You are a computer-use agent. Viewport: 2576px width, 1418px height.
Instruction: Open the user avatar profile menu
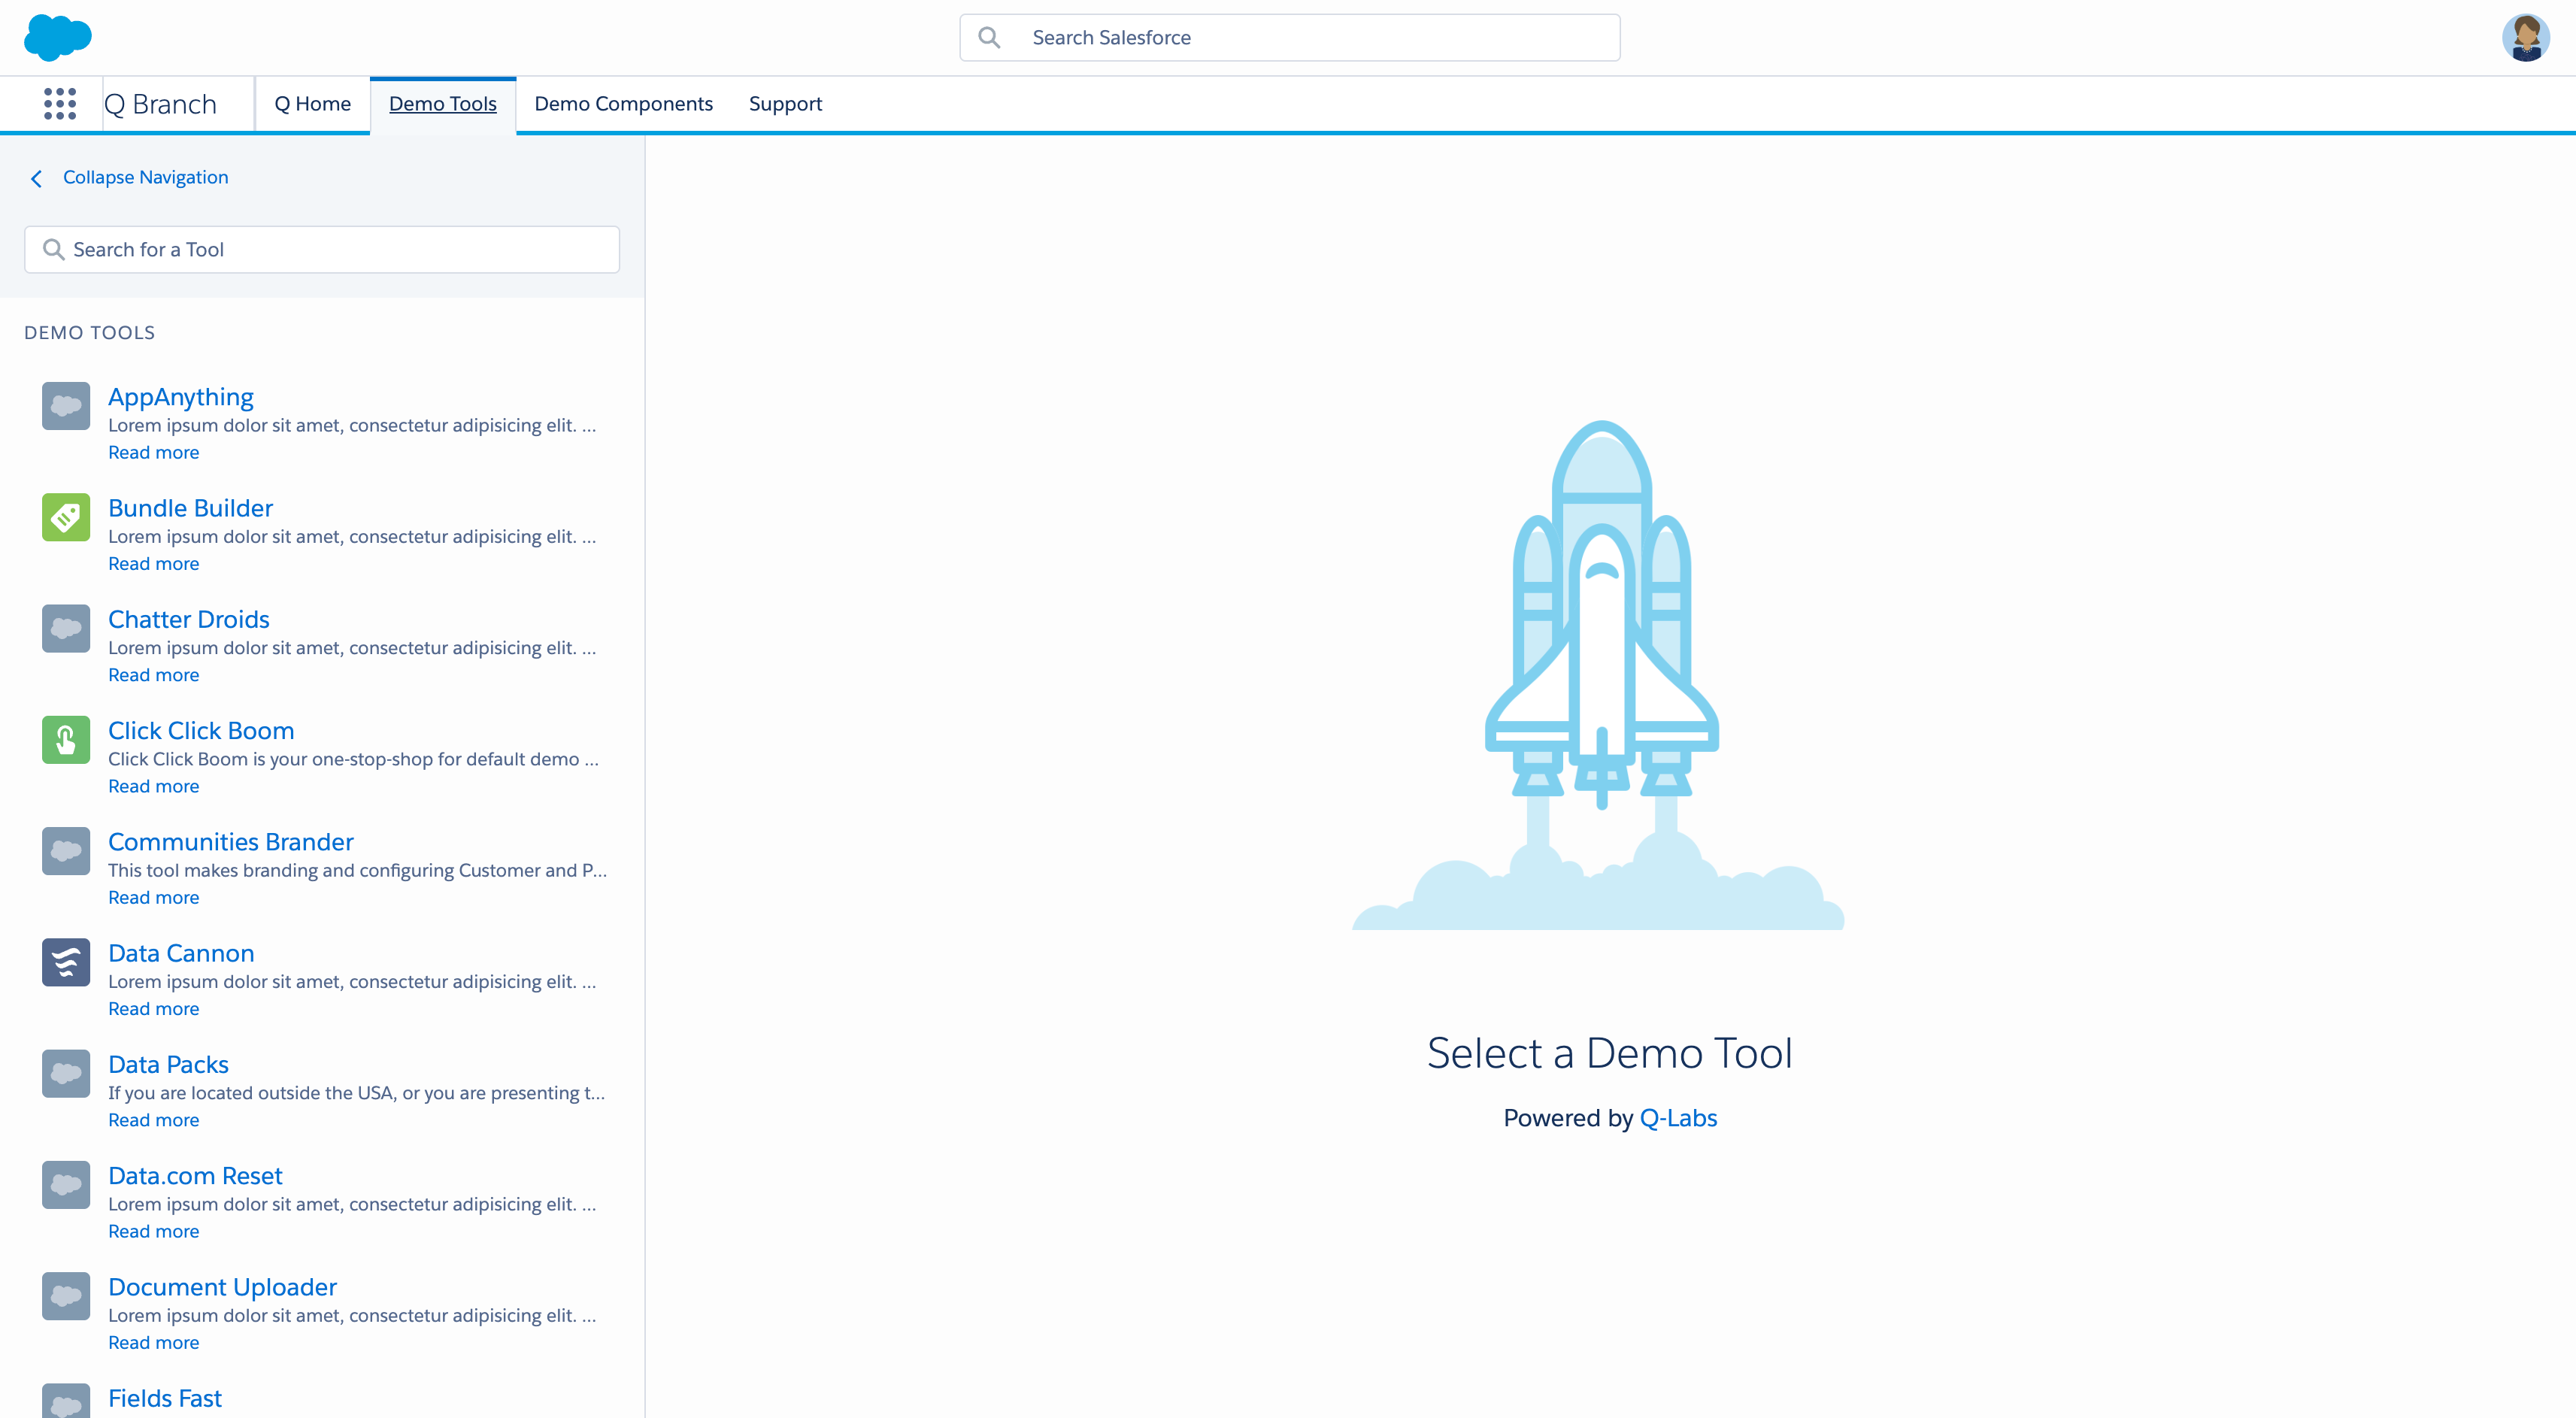click(x=2526, y=37)
